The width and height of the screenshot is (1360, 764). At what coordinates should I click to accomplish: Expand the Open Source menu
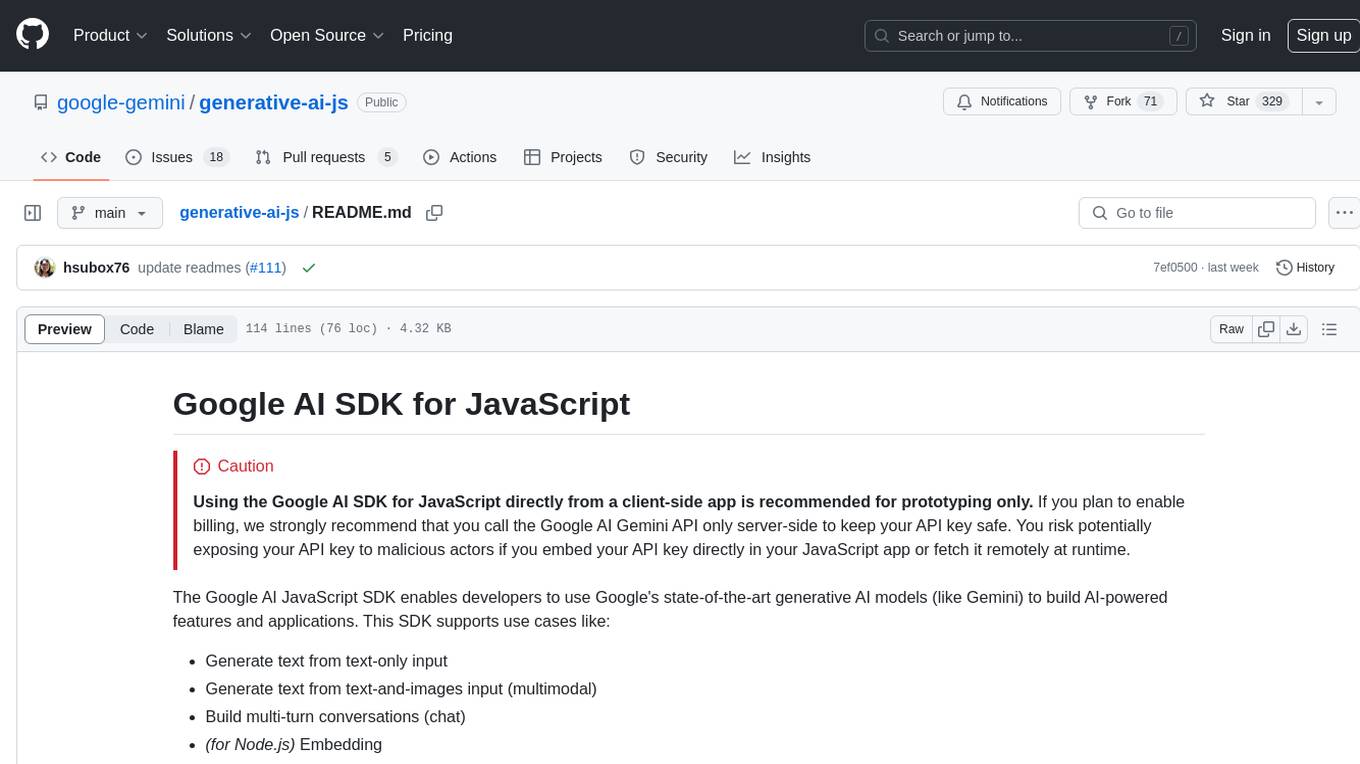[x=327, y=35]
